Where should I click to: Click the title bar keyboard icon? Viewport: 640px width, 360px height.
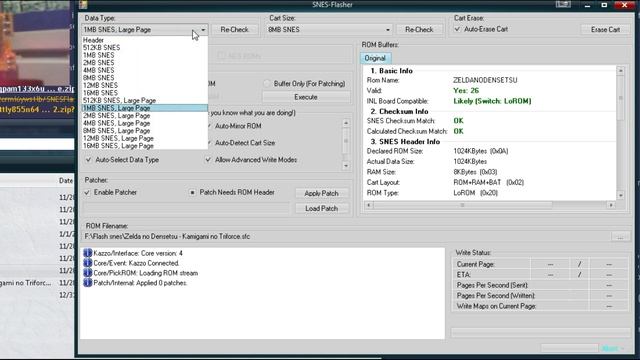(x=563, y=4)
